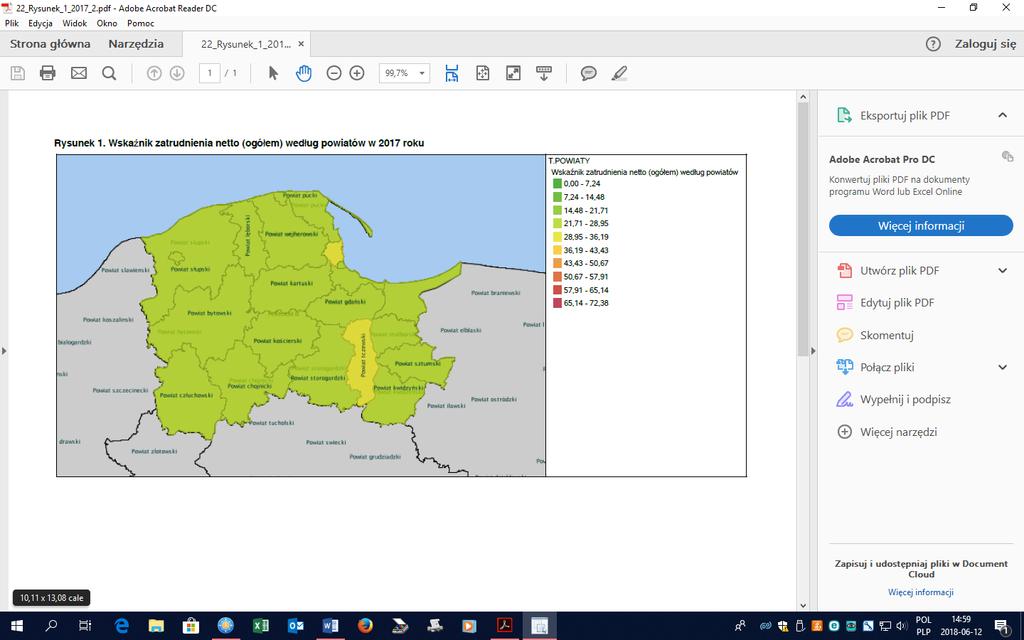This screenshot has width=1024, height=640.
Task: Click the Save file icon
Action: pyautogui.click(x=18, y=73)
